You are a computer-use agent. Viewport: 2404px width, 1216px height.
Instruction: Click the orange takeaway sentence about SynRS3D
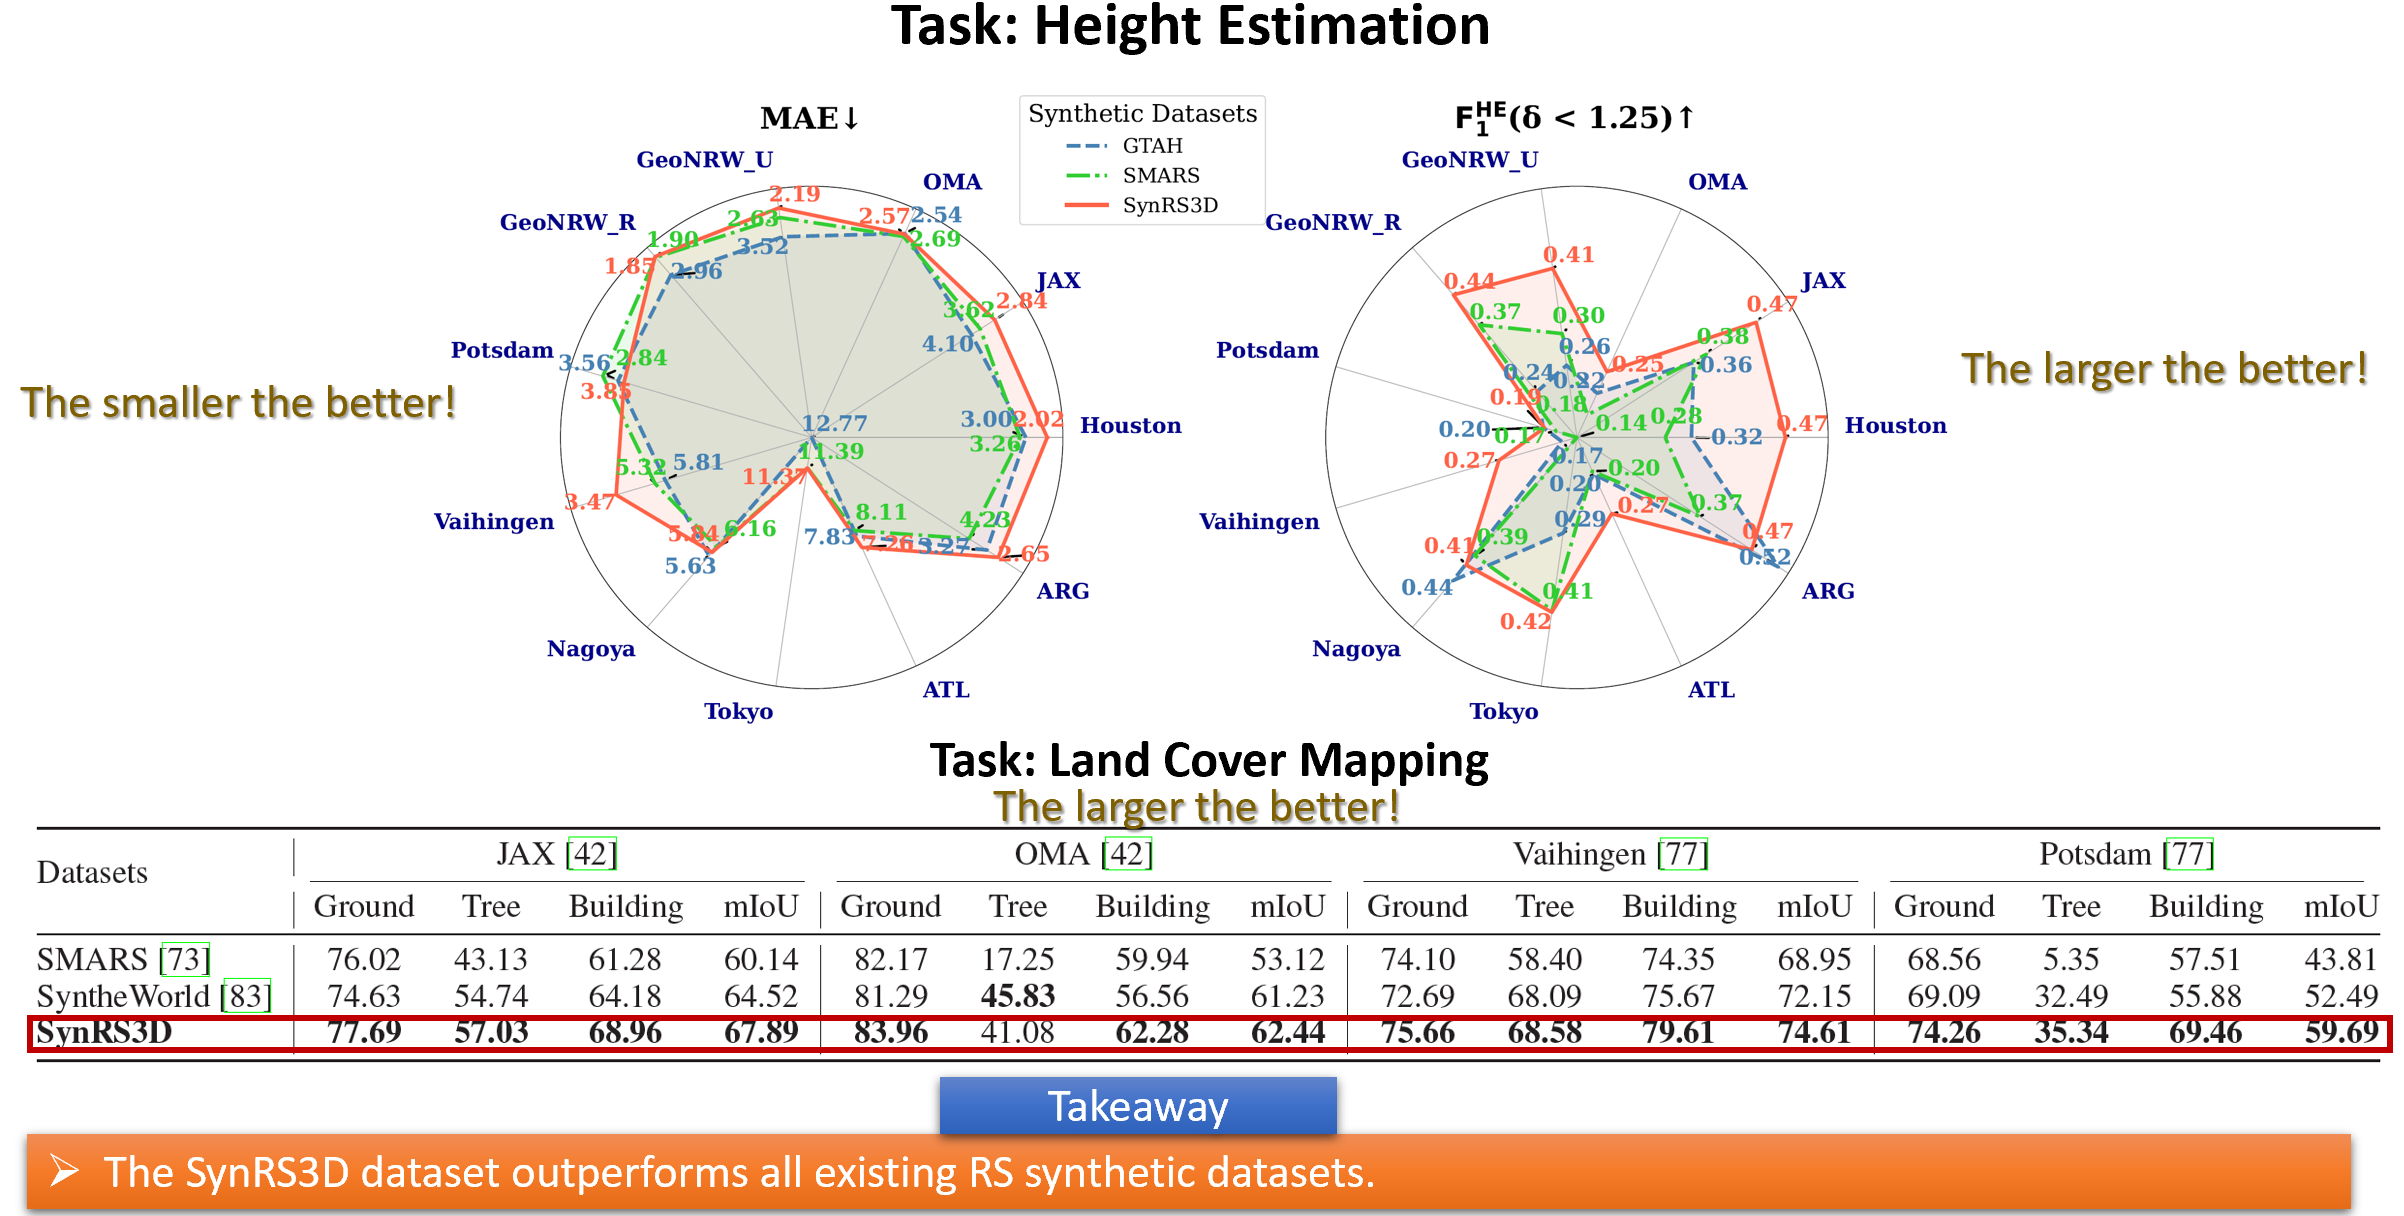[739, 1172]
